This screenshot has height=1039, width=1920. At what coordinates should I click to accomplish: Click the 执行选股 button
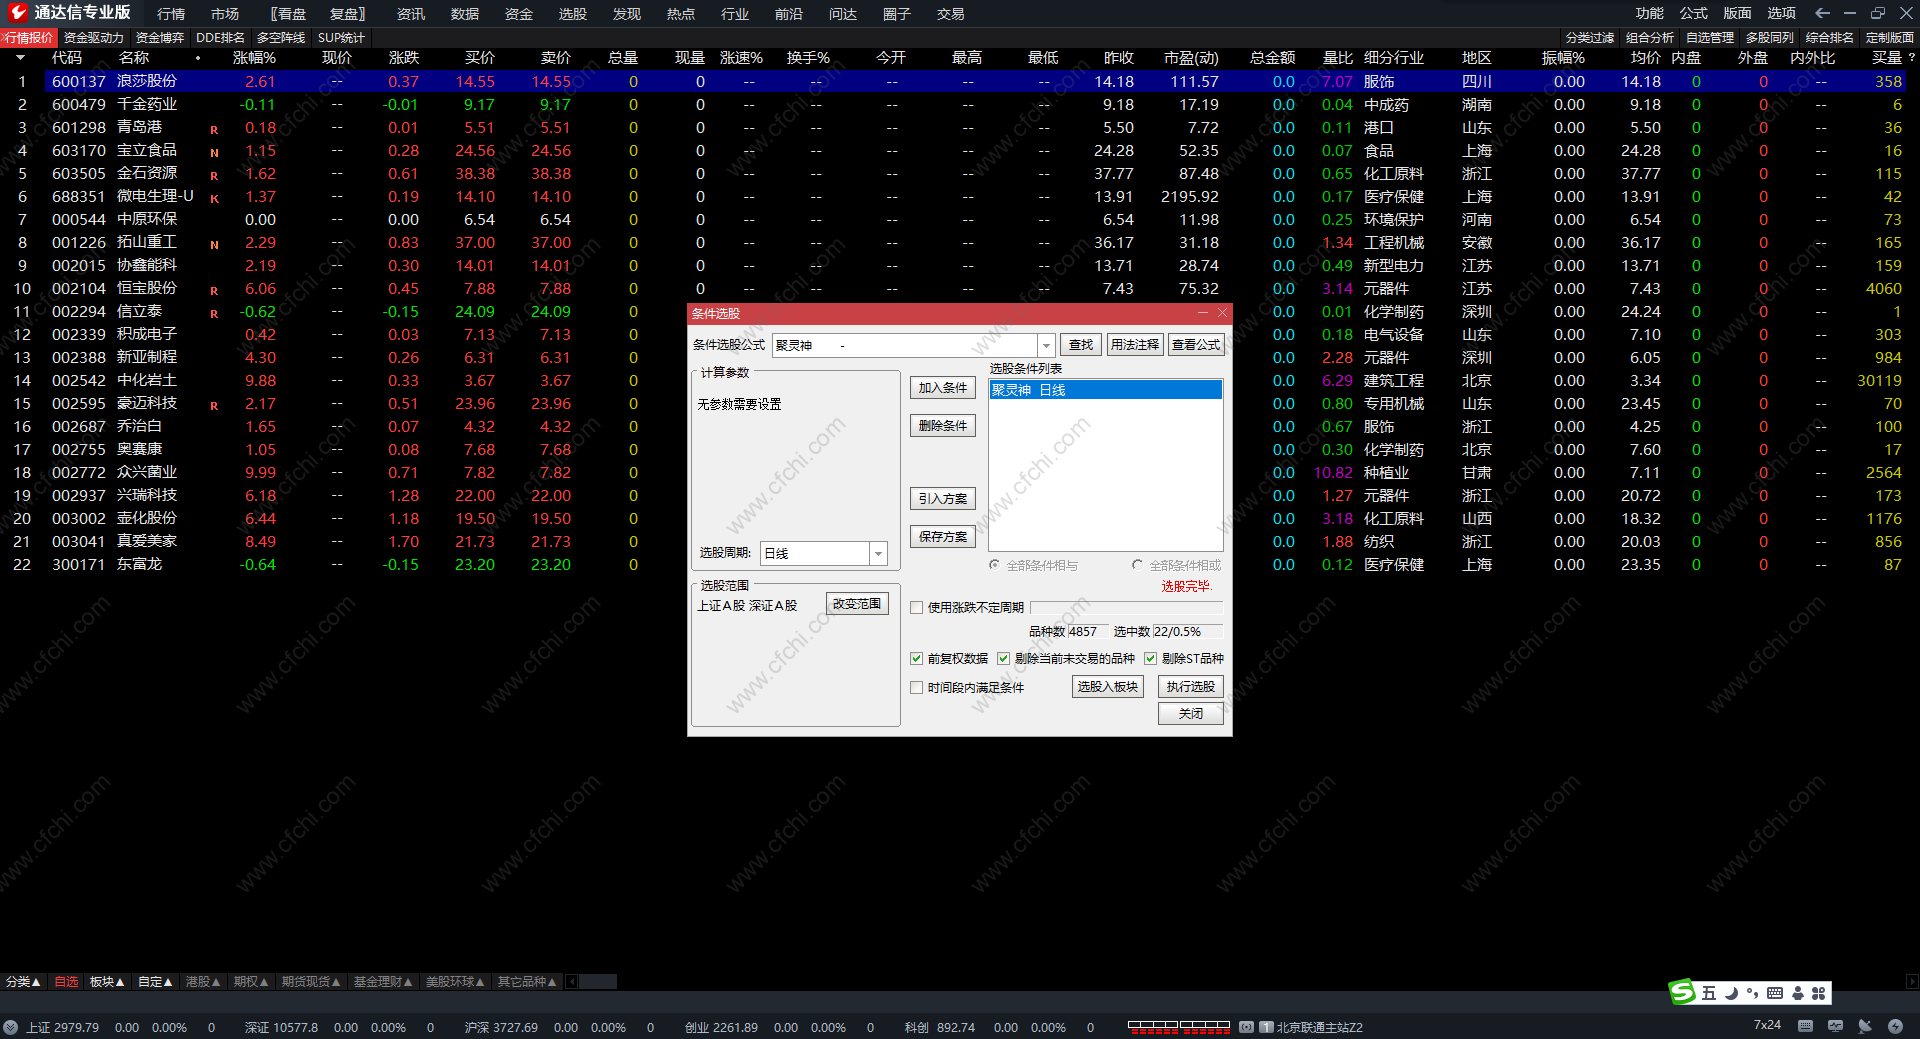1190,687
